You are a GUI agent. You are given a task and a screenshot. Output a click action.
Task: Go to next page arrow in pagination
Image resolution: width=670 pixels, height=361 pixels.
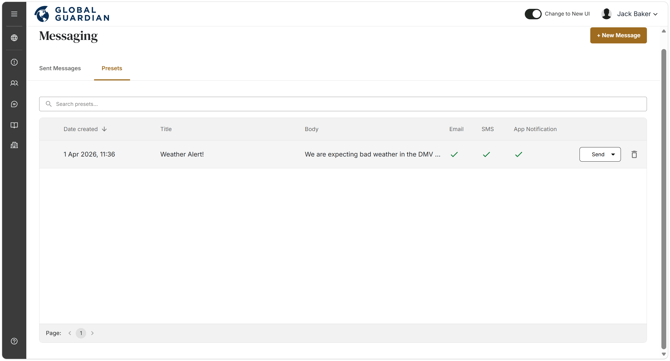[92, 333]
